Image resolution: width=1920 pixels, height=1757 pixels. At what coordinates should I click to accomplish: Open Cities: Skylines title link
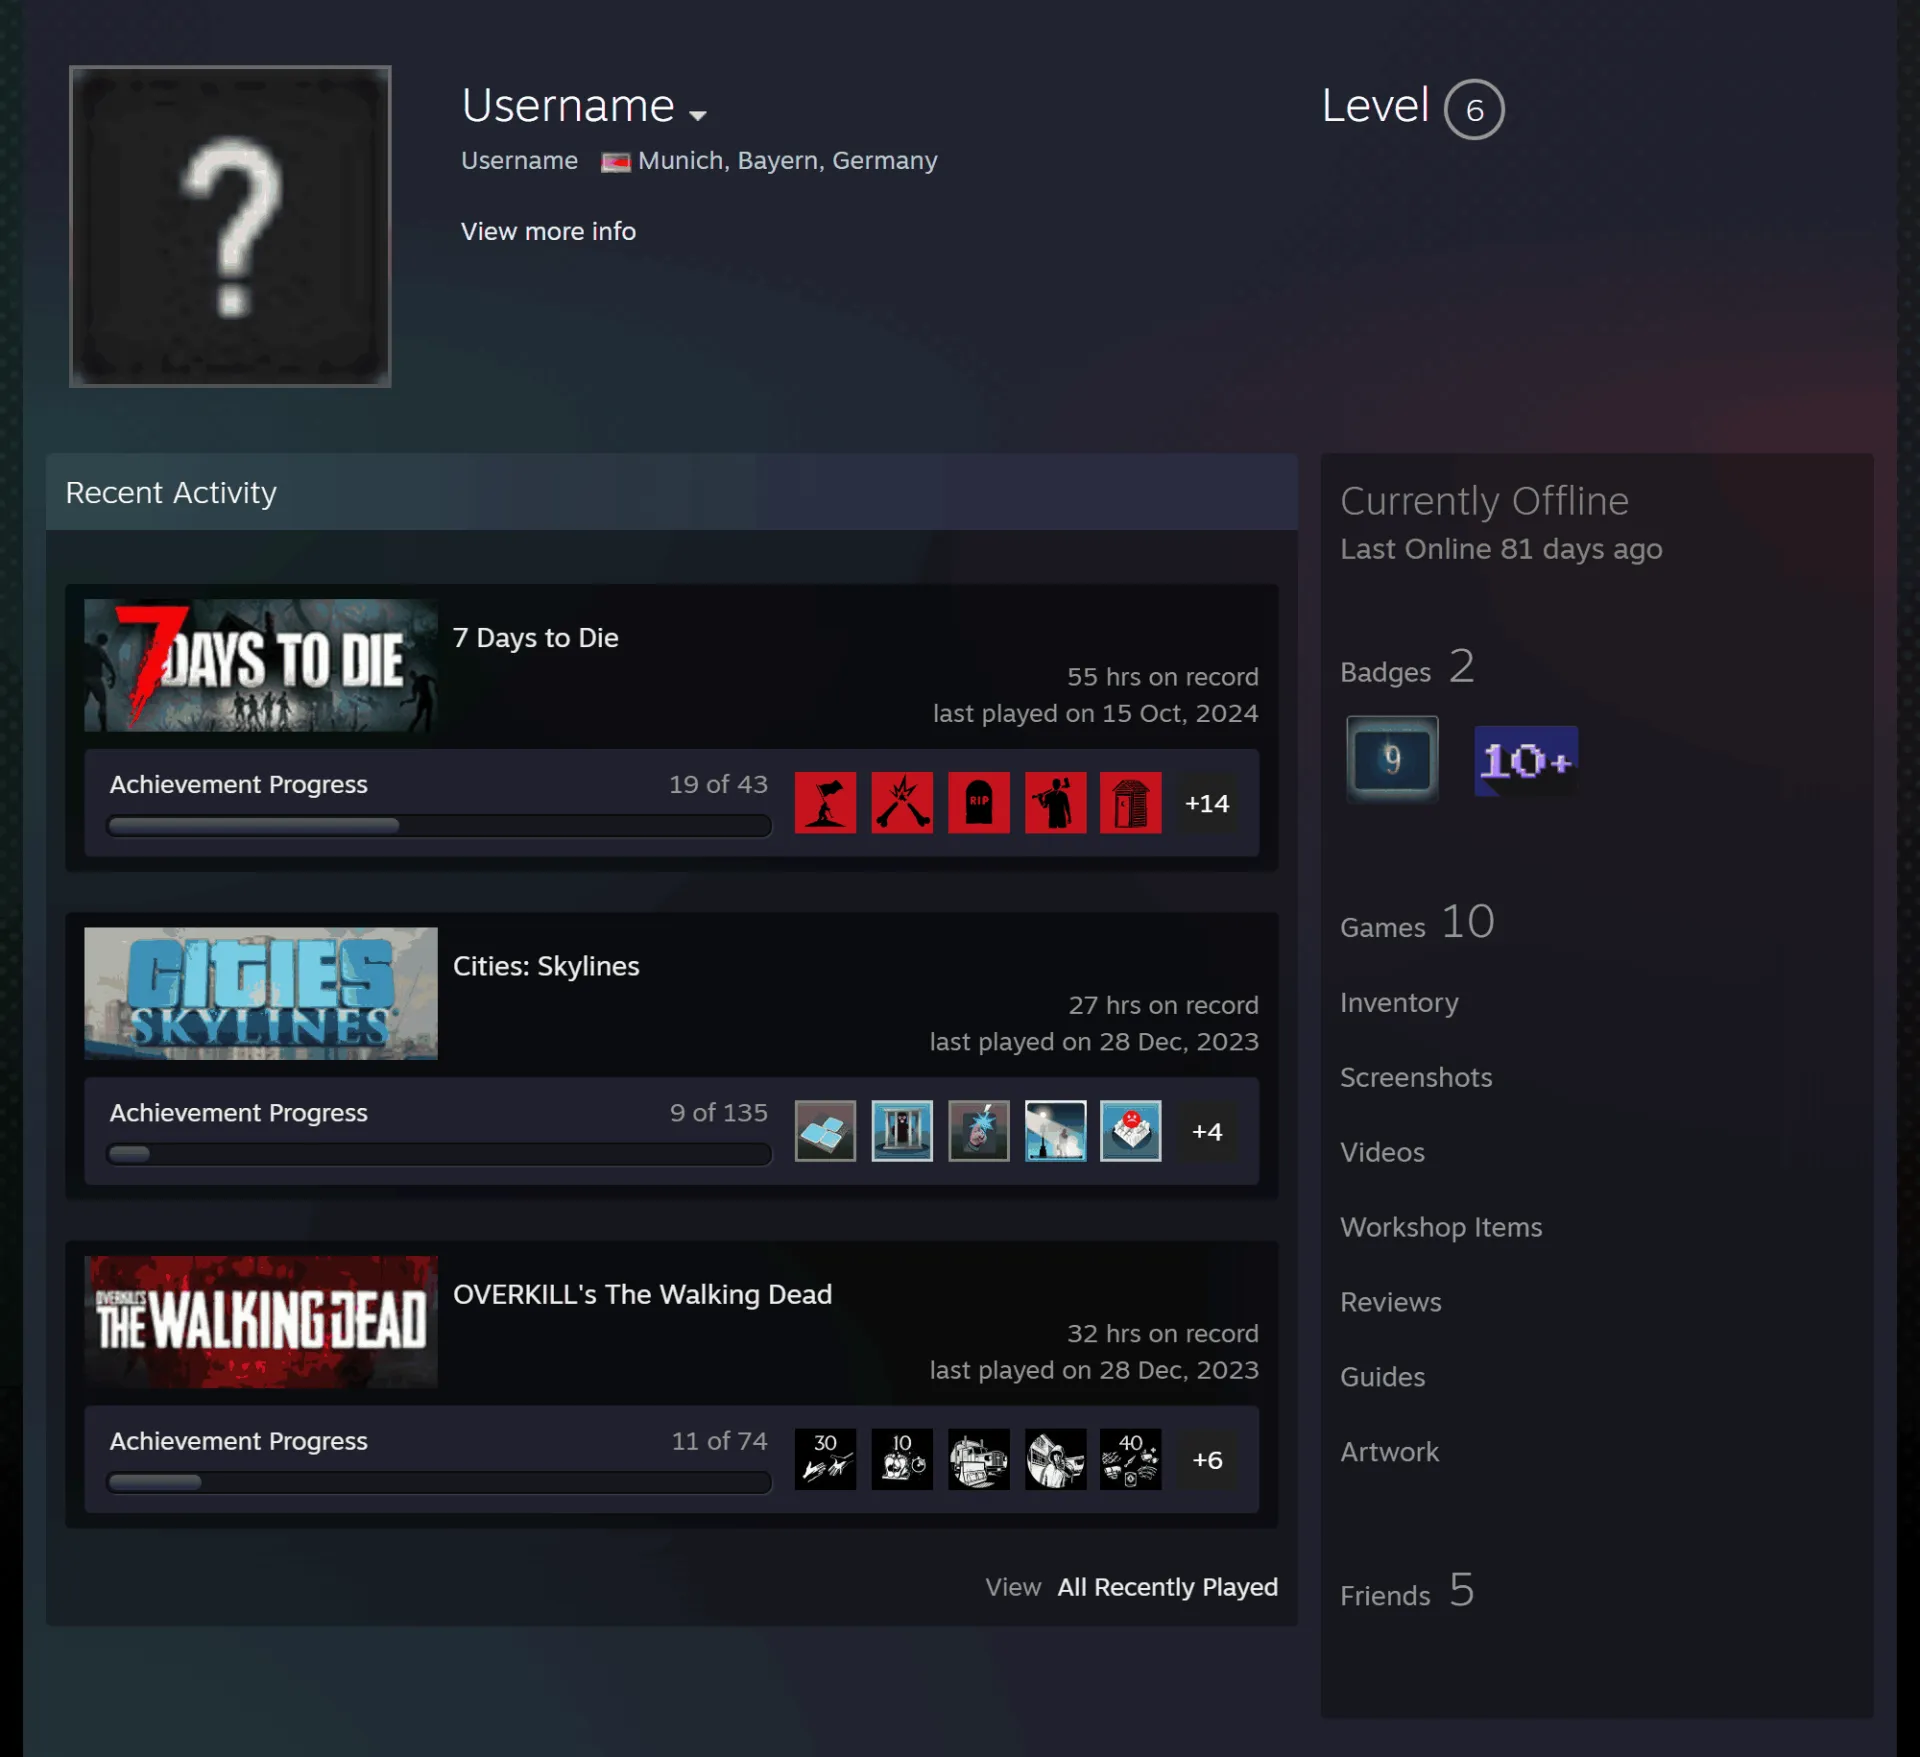[x=546, y=966]
